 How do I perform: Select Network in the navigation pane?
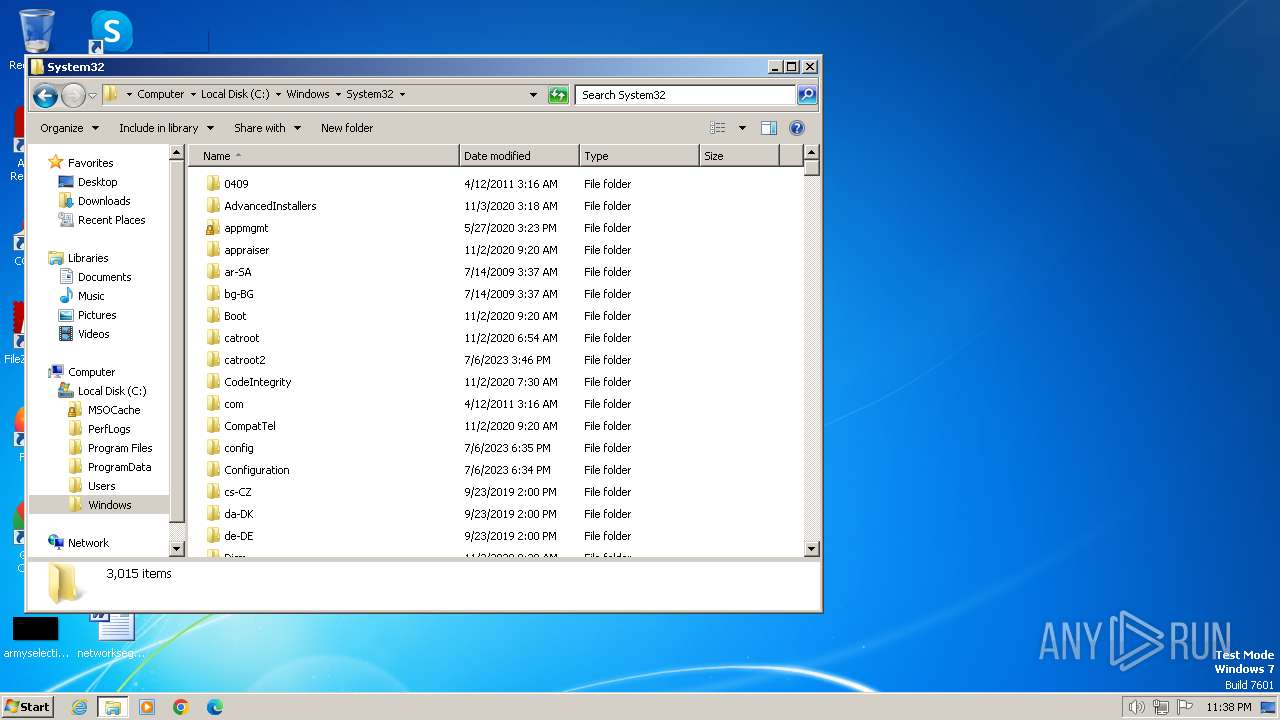click(88, 543)
